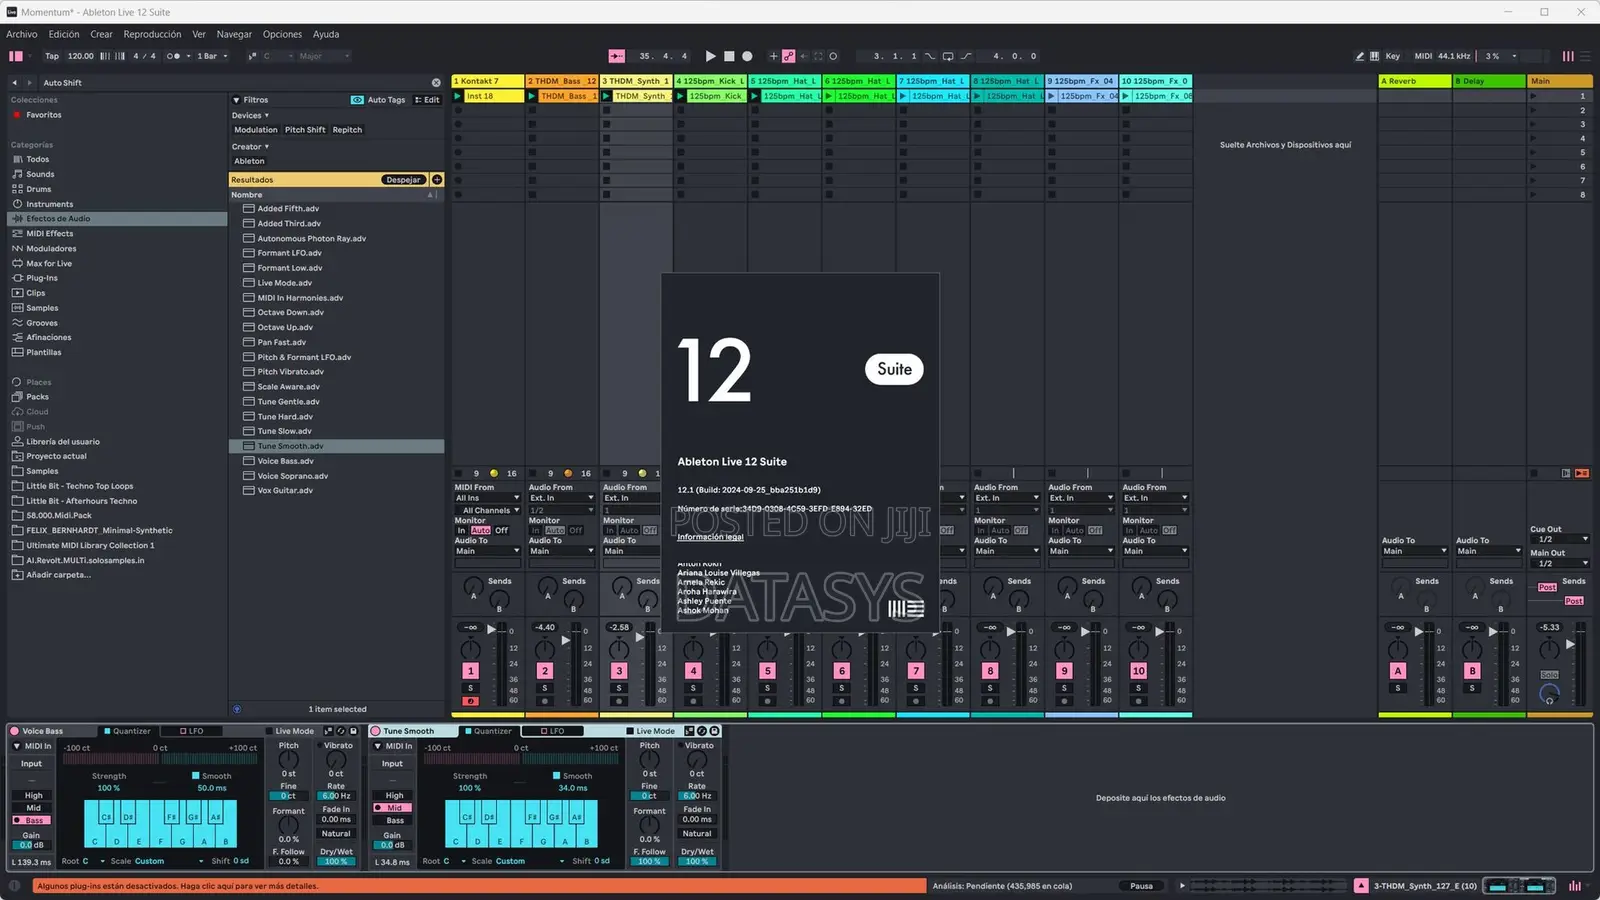The width and height of the screenshot is (1600, 900).
Task: Open the Edición menu
Action: tap(64, 34)
